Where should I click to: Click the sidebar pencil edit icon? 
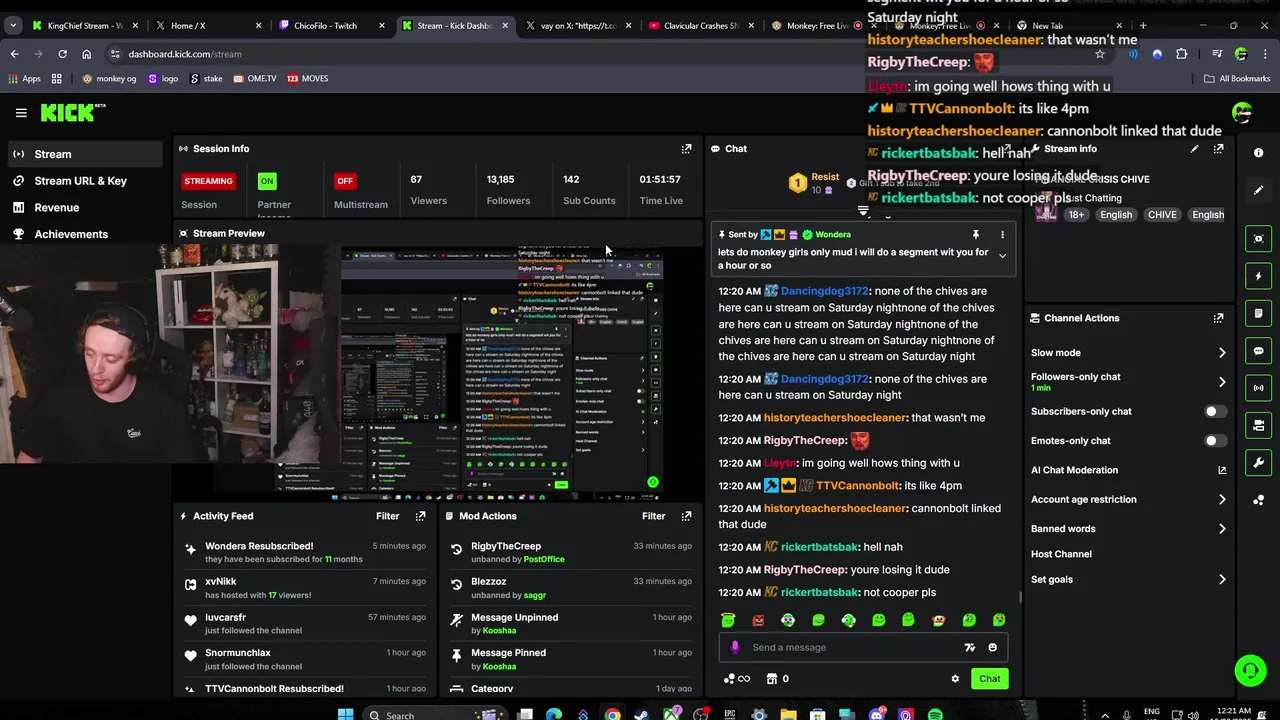coord(1259,190)
